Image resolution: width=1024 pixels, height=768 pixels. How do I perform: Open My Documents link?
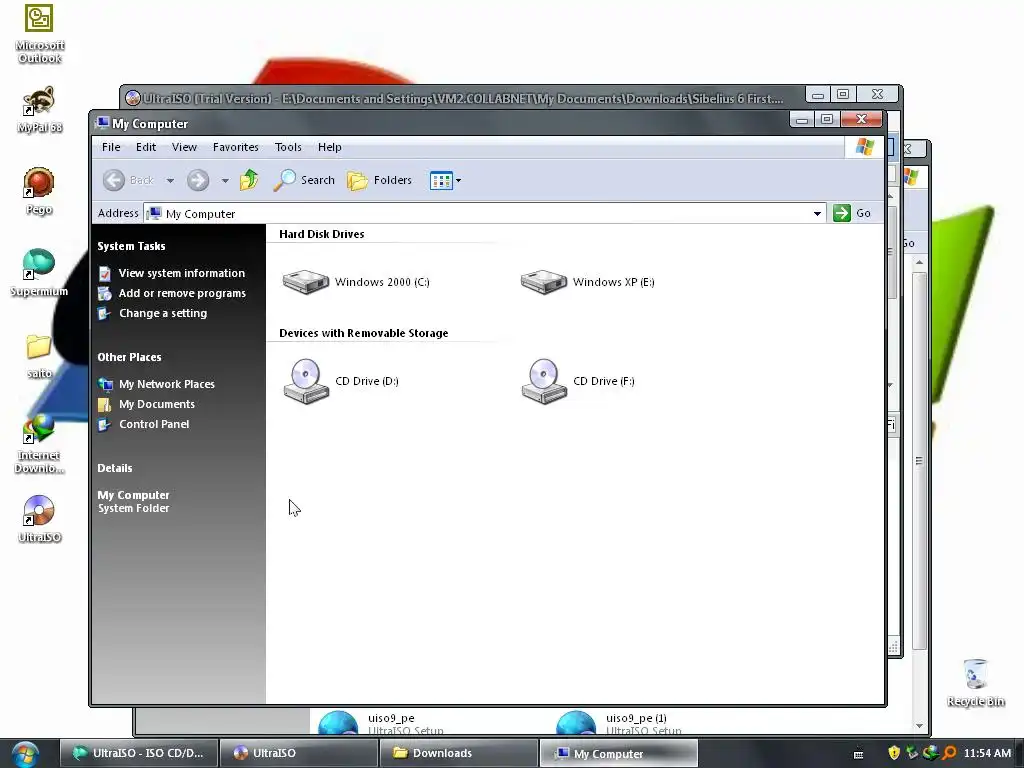pos(157,404)
